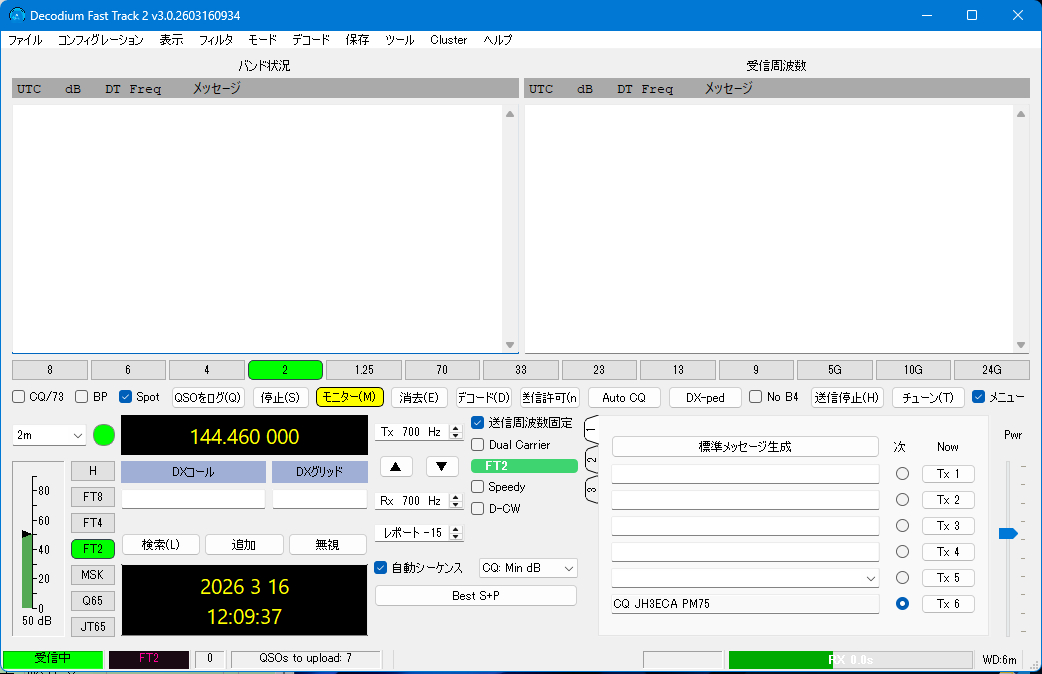Select the MSK mode button
This screenshot has width=1042, height=674.
[92, 575]
